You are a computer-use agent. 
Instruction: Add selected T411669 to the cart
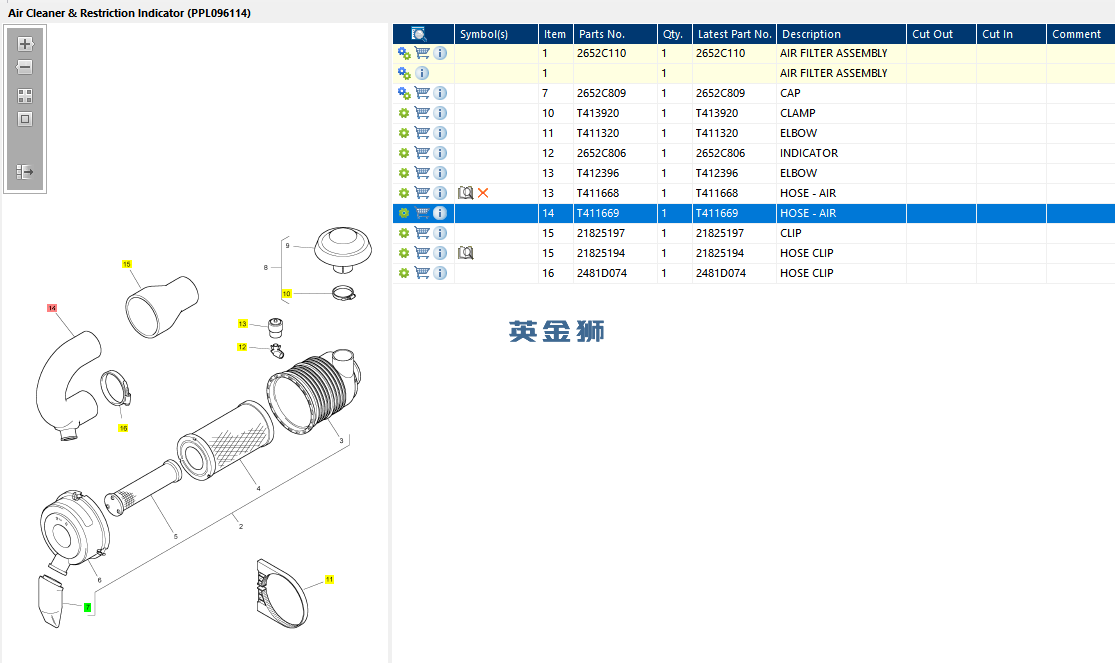[x=422, y=212]
